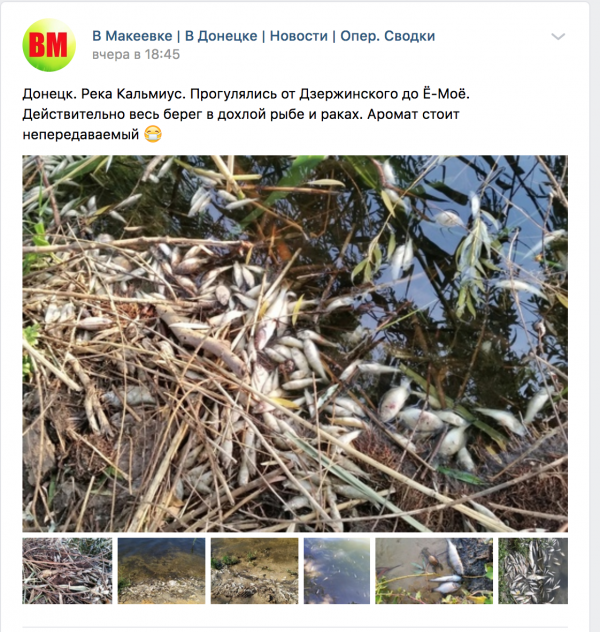The image size is (600, 632).
Task: Click the Новости part of community title
Action: click(299, 36)
